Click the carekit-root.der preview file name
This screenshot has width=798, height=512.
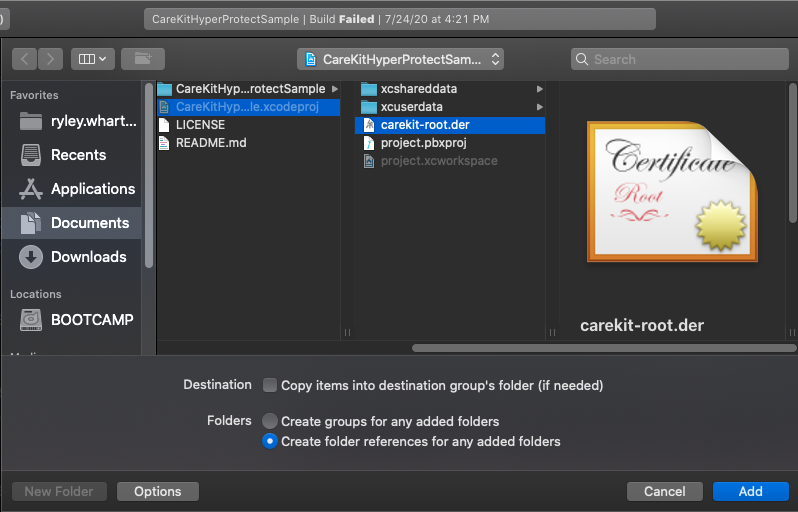pos(642,325)
